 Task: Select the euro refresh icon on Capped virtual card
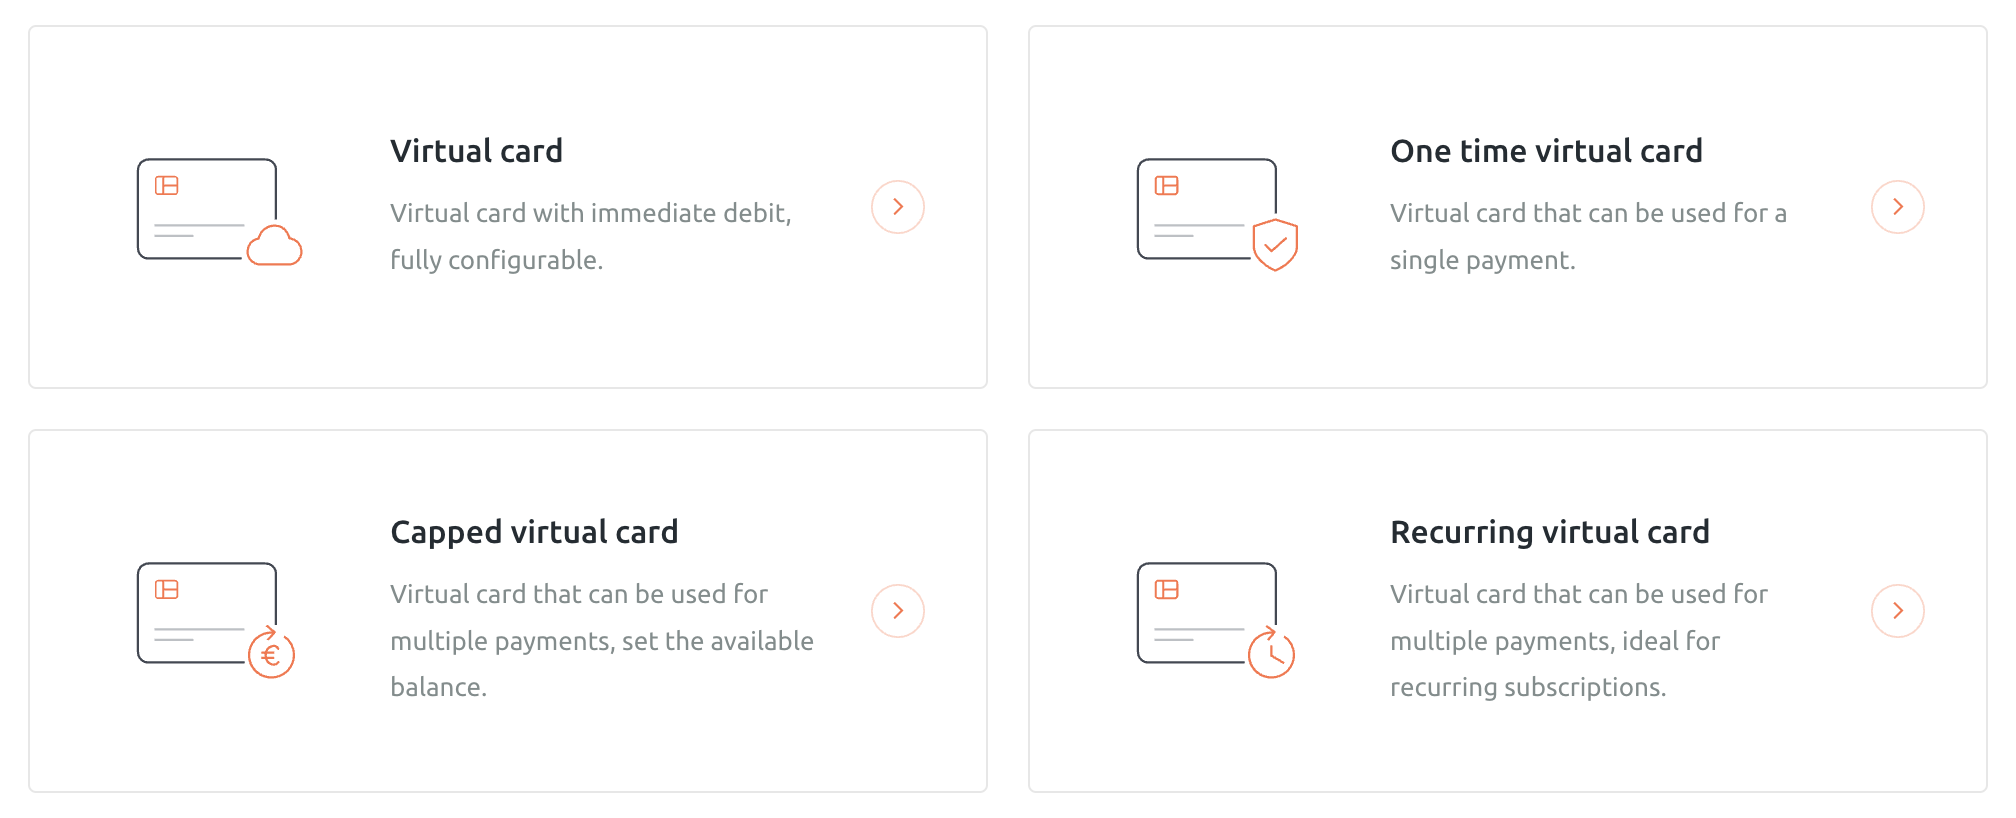pos(270,653)
